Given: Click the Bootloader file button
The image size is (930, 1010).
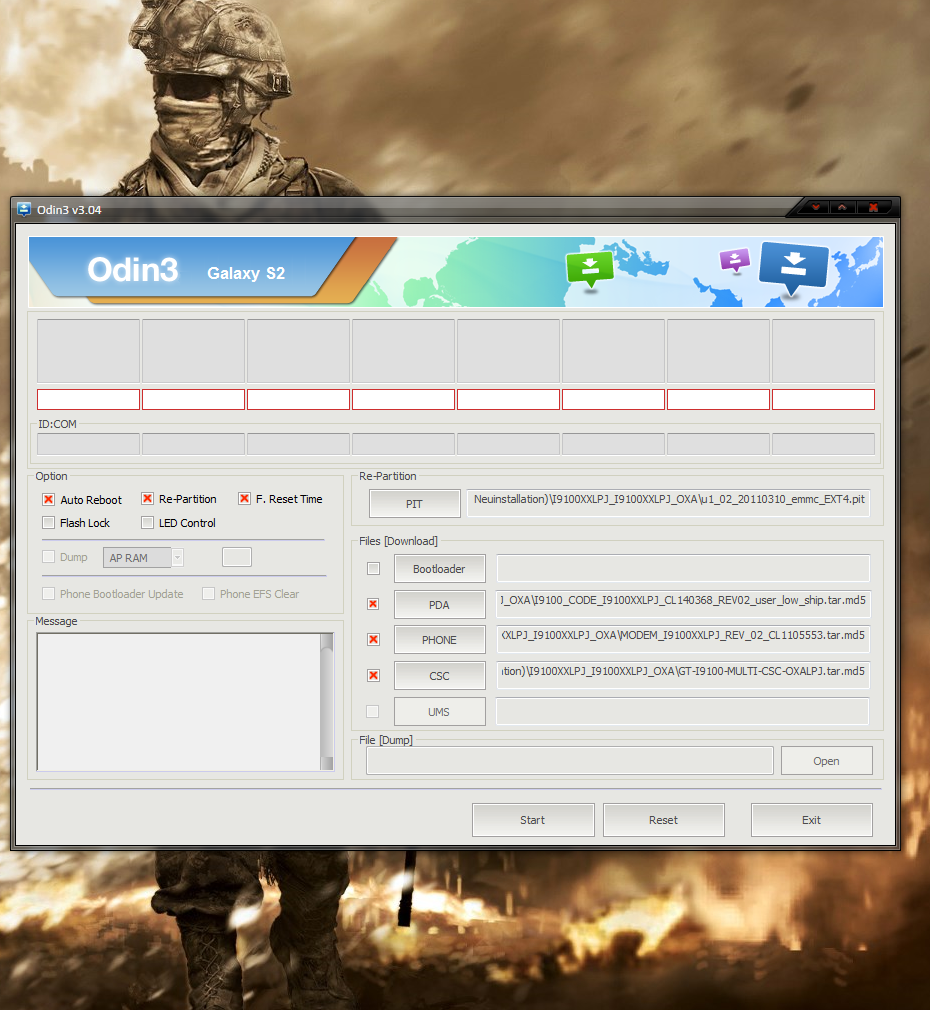Looking at the screenshot, I should [x=439, y=569].
